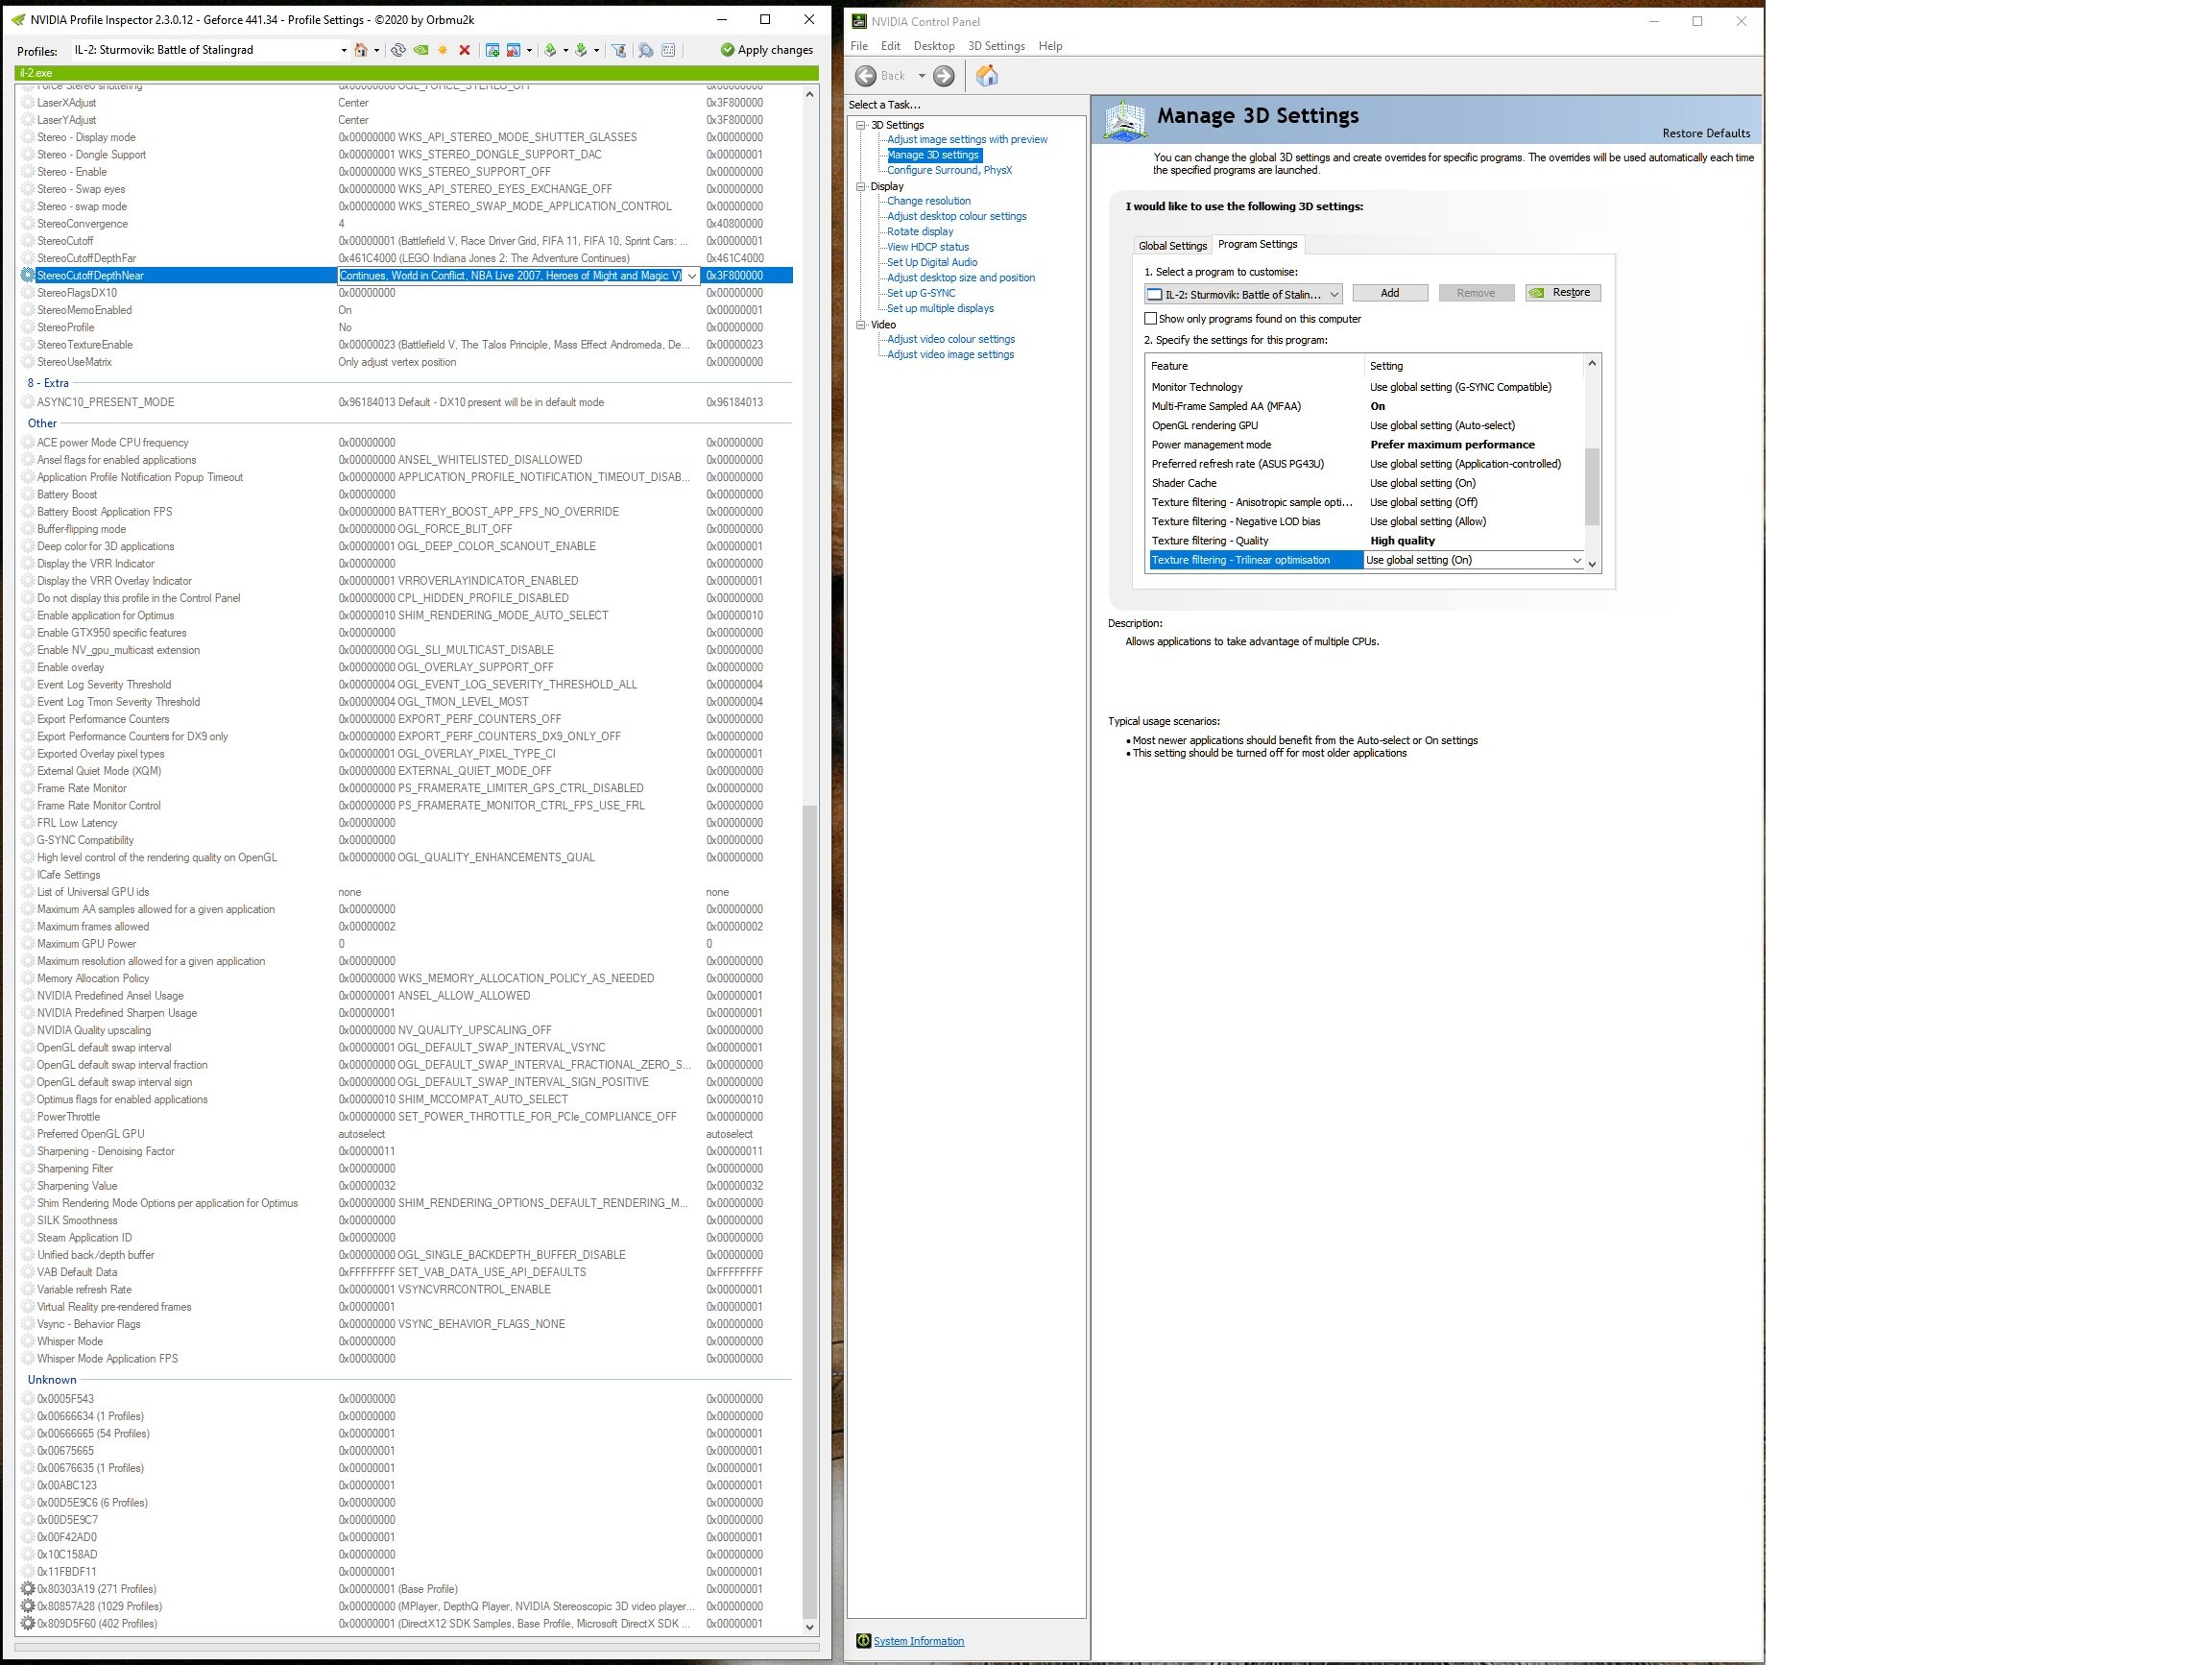Open Texture filtering Trilinear optimisation setting dropdown
Screen dimensions: 2212x1665
1577,560
